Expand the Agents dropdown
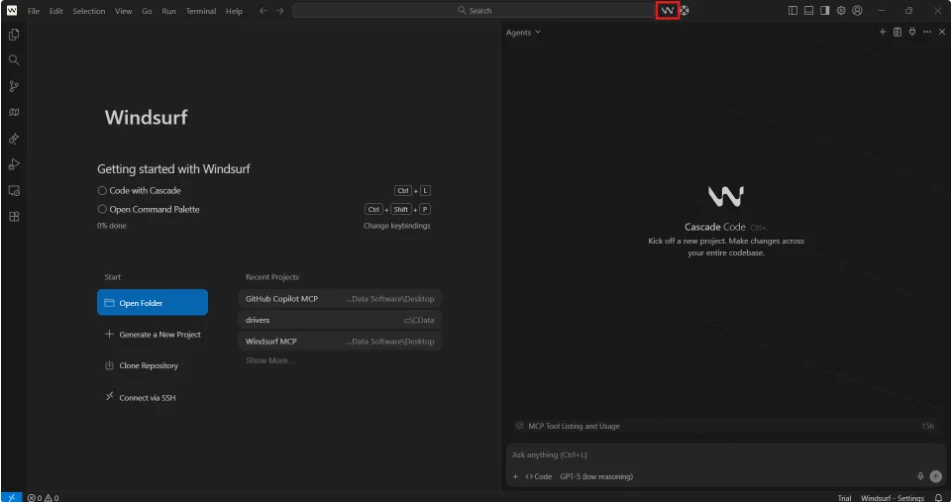The image size is (951, 502). pyautogui.click(x=523, y=32)
